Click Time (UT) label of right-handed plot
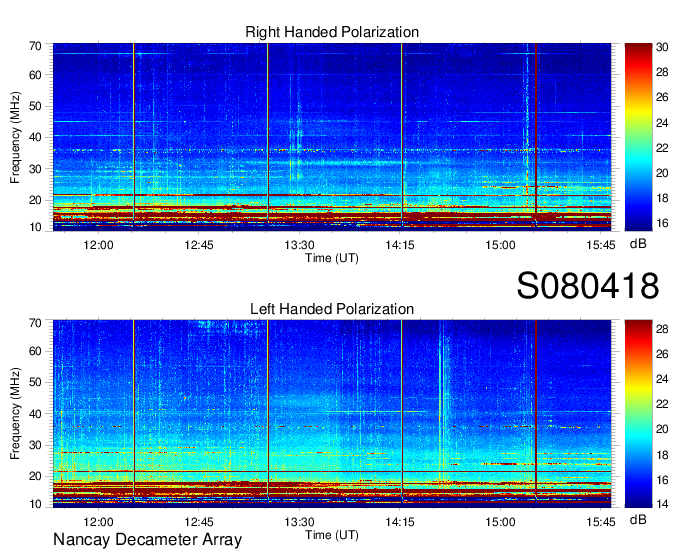 [332, 258]
